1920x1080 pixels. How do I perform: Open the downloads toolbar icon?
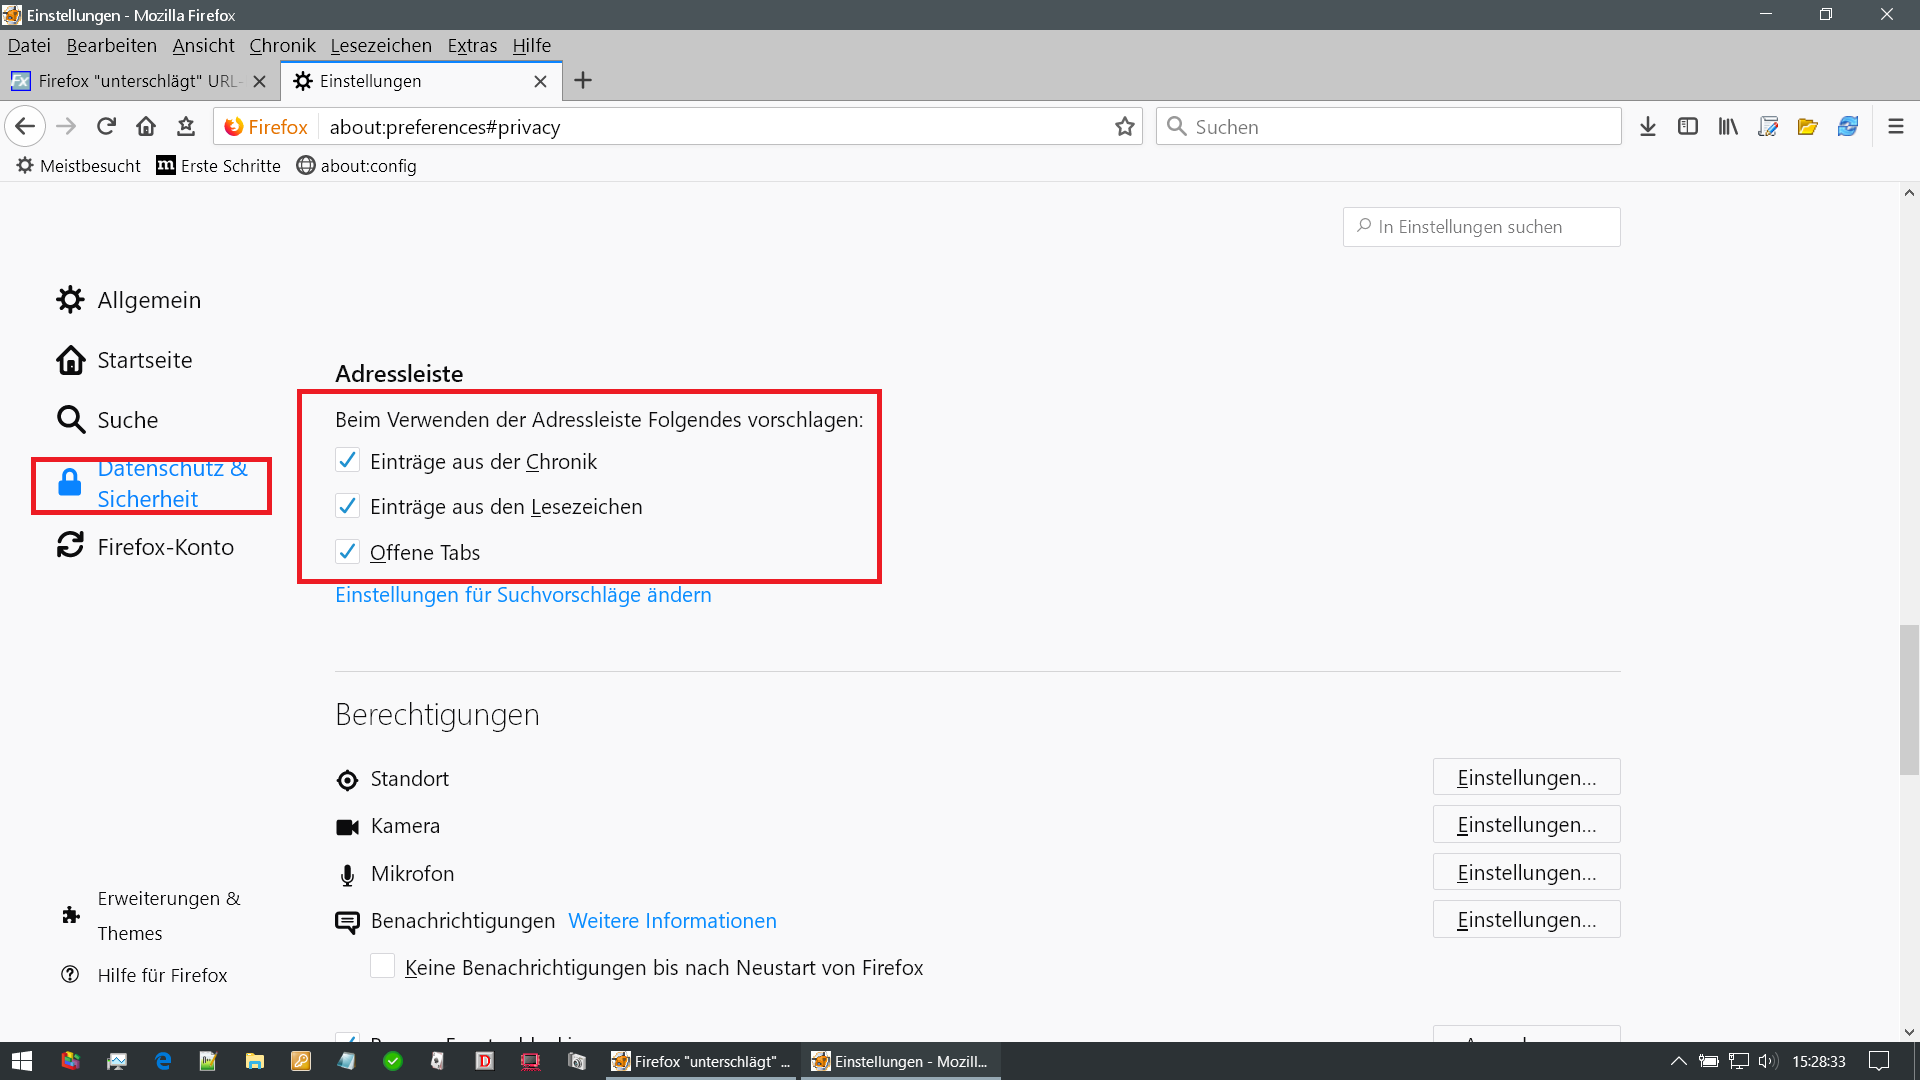(1648, 126)
